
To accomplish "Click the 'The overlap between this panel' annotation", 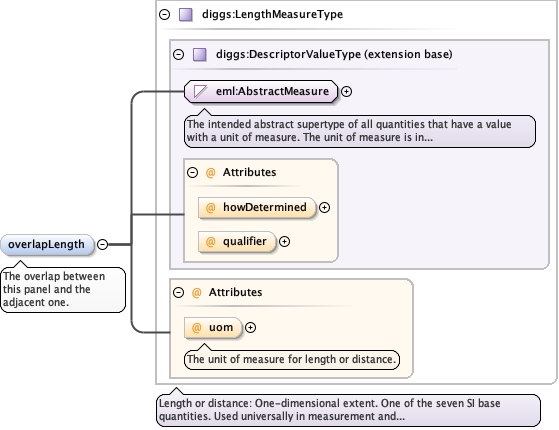I will [63, 290].
